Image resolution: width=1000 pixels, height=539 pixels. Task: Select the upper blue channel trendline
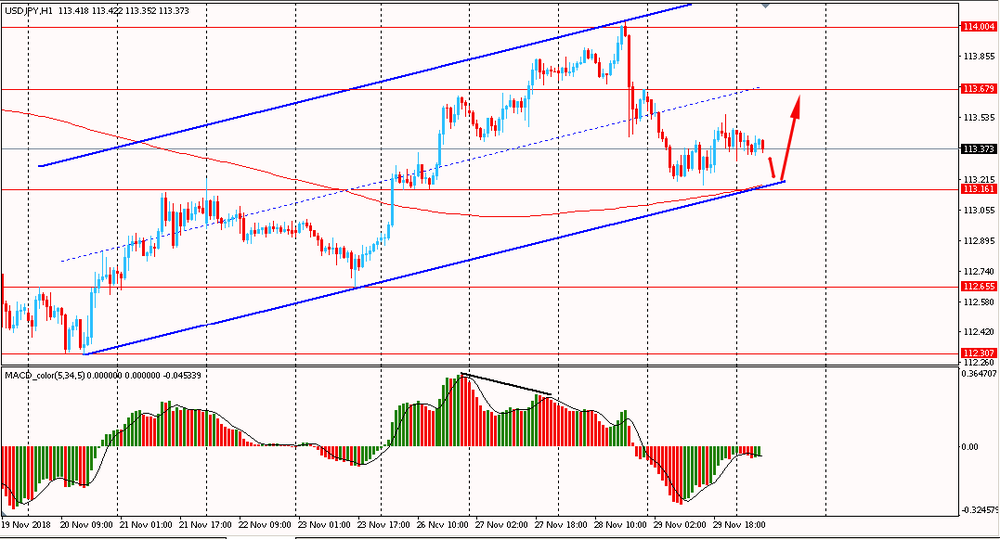pos(365,85)
